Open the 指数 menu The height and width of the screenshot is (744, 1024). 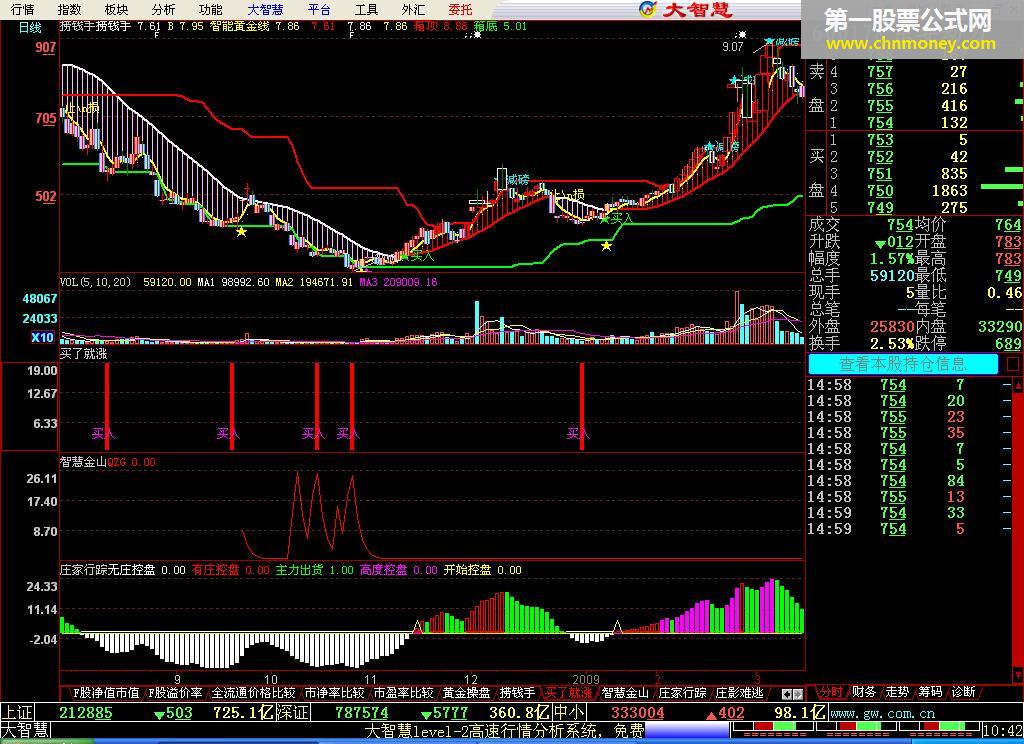click(x=69, y=9)
